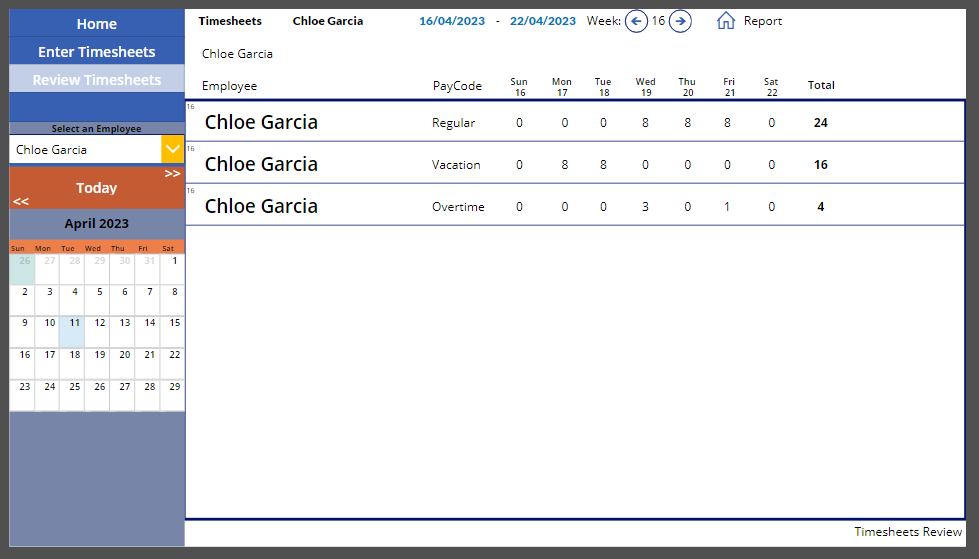Click Chloe Garcia in Overtime row
Image resolution: width=979 pixels, height=559 pixels.
[261, 206]
